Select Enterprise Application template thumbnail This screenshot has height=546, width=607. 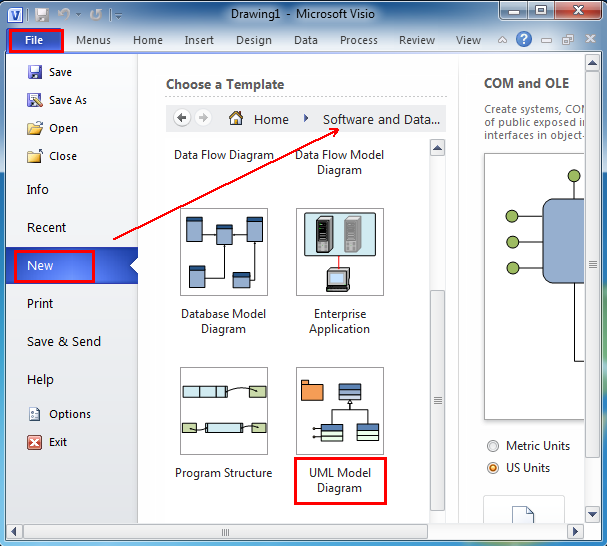click(340, 252)
